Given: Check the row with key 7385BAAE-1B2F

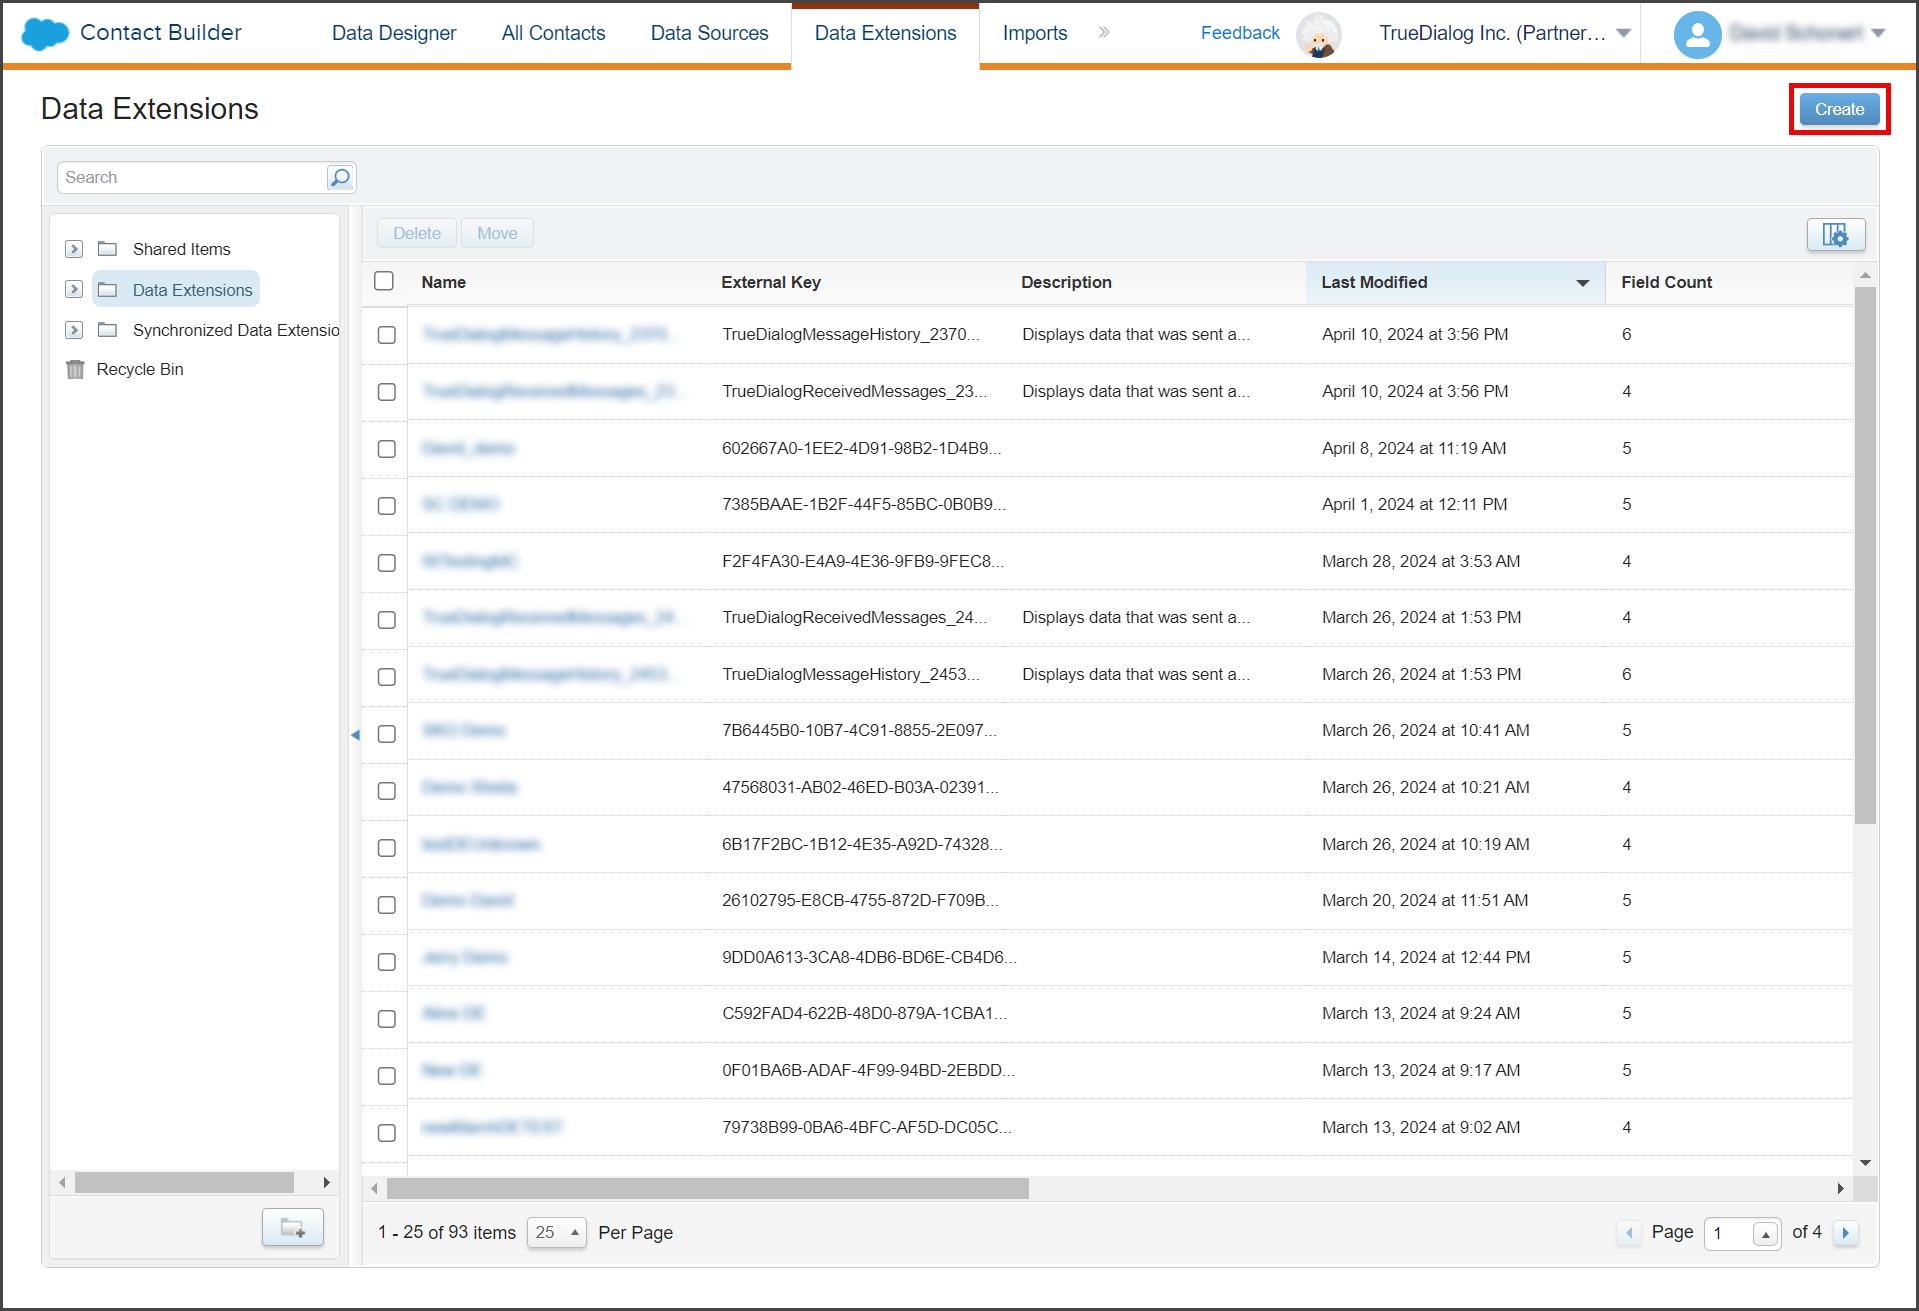Looking at the screenshot, I should pos(386,506).
